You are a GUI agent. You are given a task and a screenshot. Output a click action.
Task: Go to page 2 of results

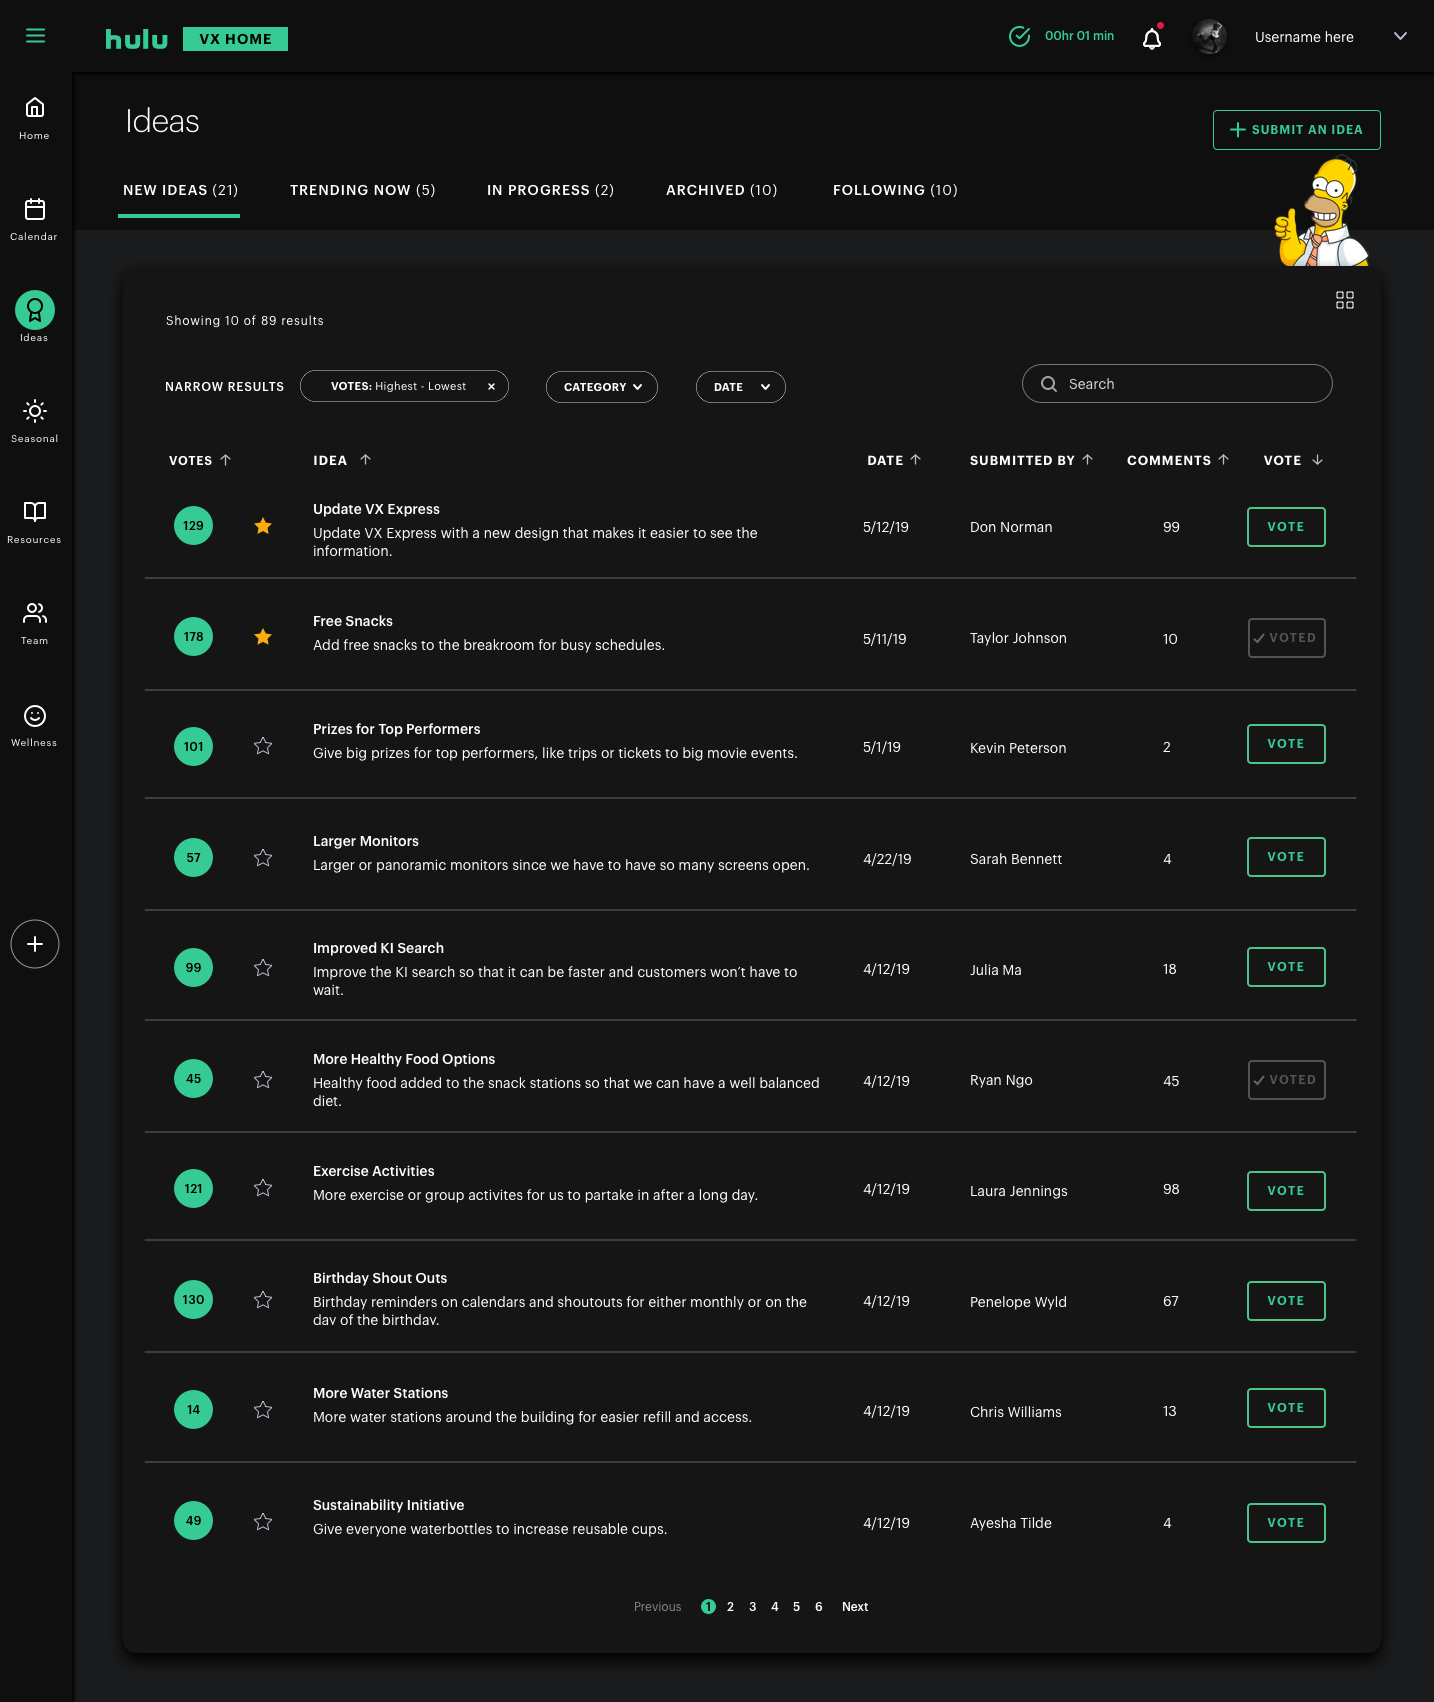pos(730,1607)
